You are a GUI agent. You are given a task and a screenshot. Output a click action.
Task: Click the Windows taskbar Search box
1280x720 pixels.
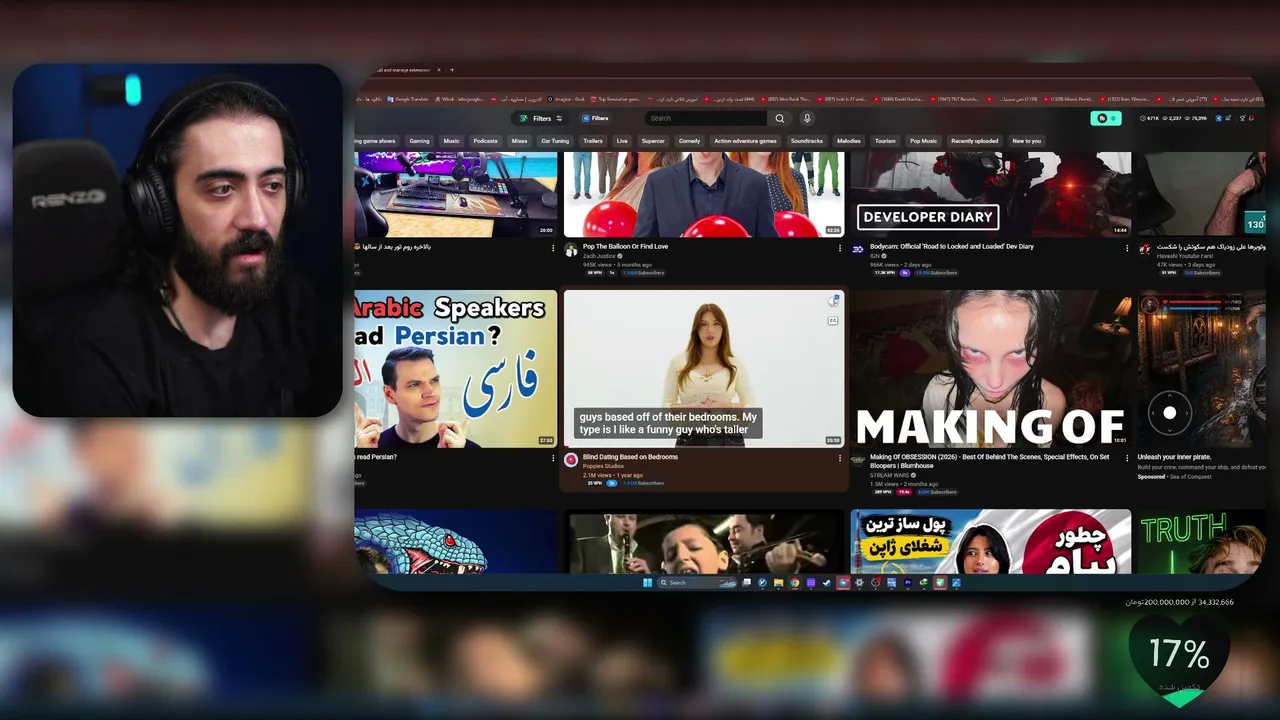pyautogui.click(x=698, y=583)
